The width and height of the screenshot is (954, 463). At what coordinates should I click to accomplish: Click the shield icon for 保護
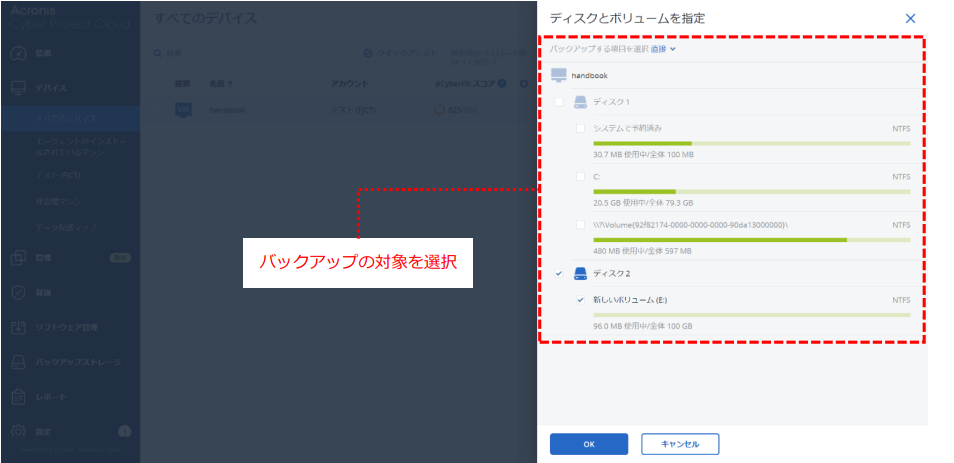(x=18, y=293)
